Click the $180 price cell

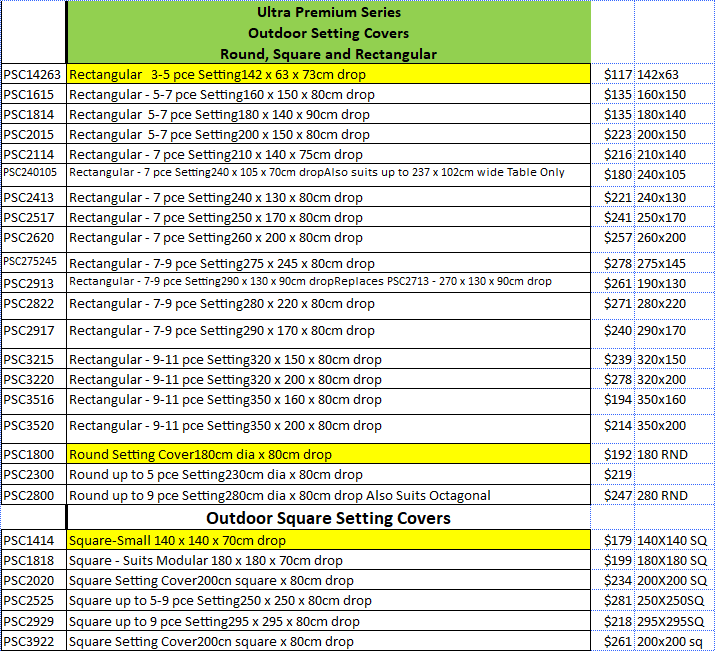(x=613, y=174)
